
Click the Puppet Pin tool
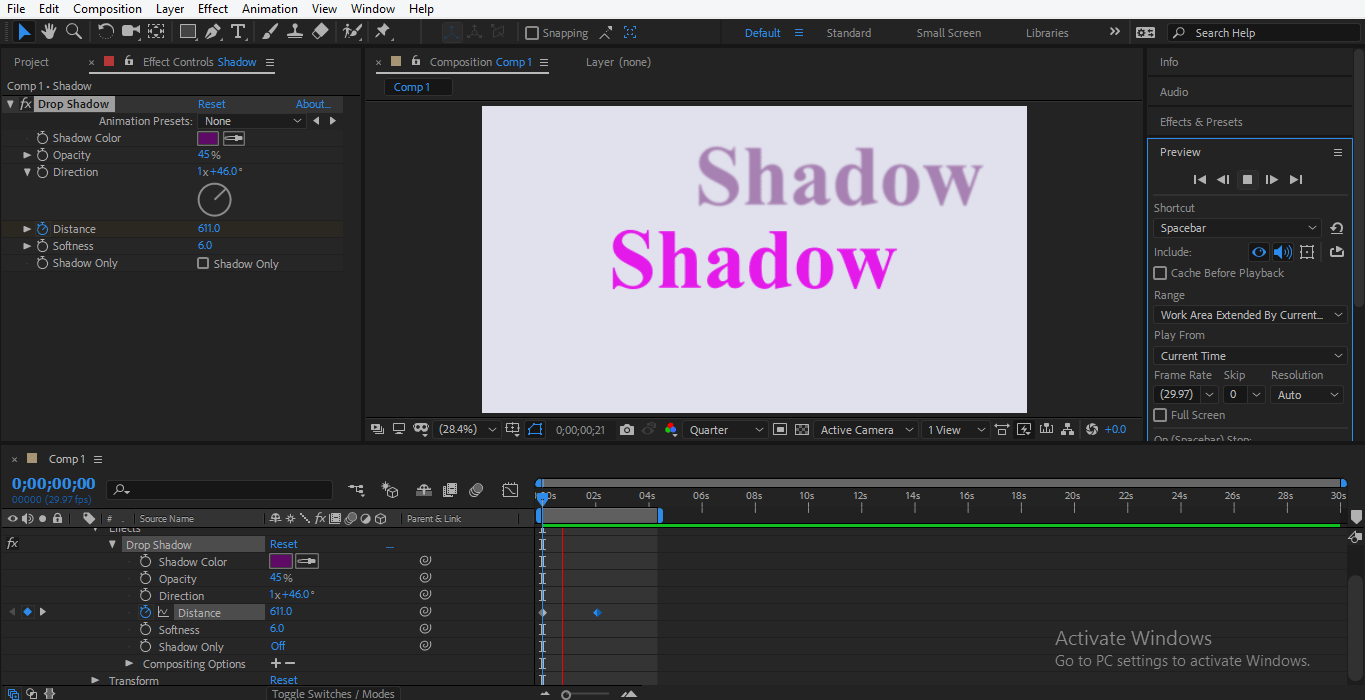click(382, 32)
